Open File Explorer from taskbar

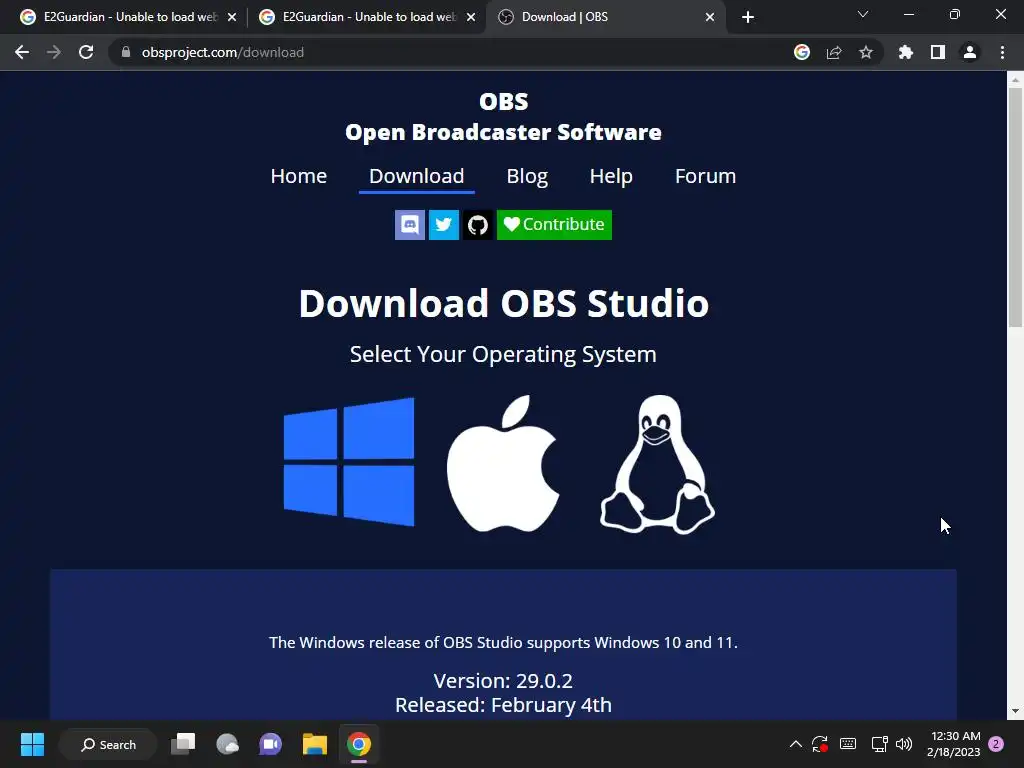(315, 744)
